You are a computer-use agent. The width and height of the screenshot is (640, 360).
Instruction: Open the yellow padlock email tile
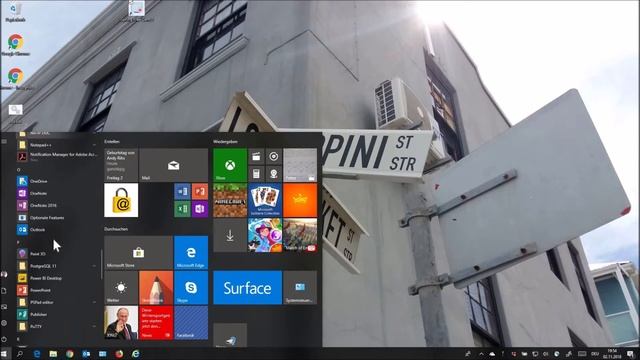pos(121,200)
